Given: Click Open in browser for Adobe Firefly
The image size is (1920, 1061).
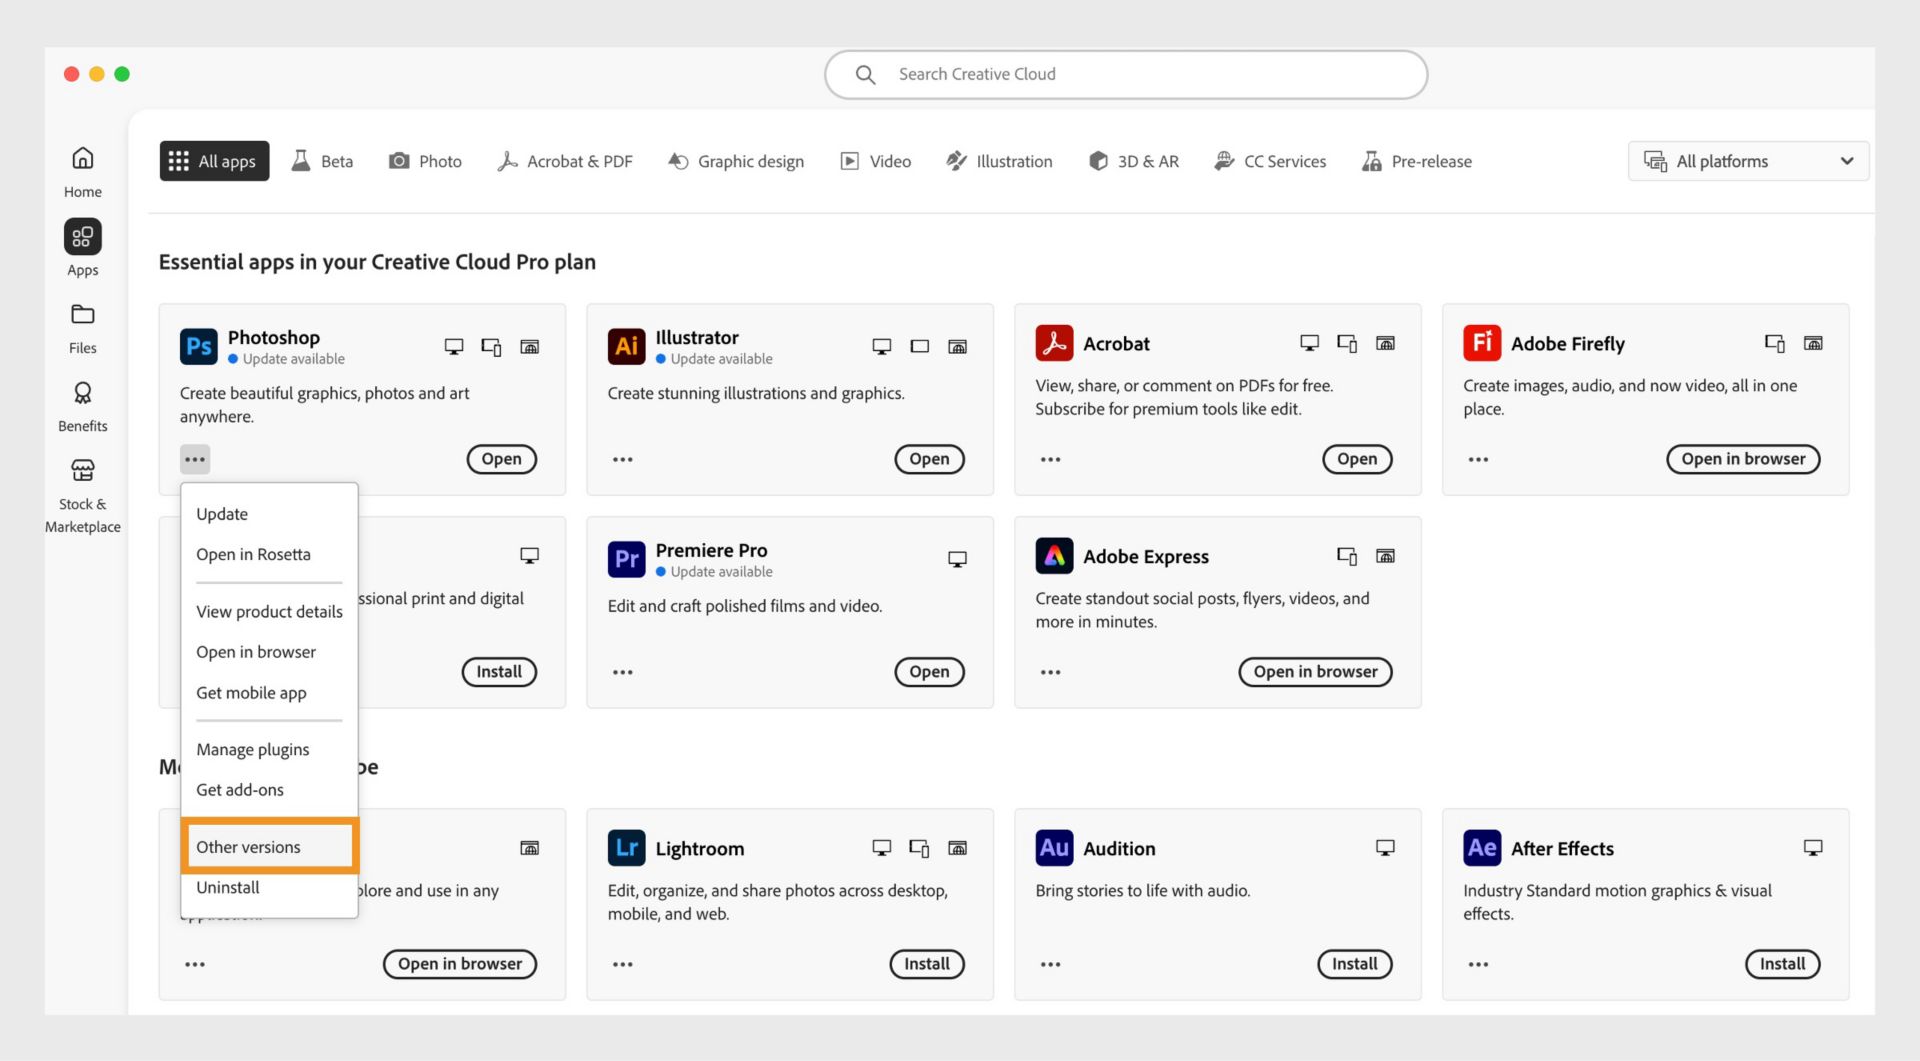Looking at the screenshot, I should tap(1742, 459).
